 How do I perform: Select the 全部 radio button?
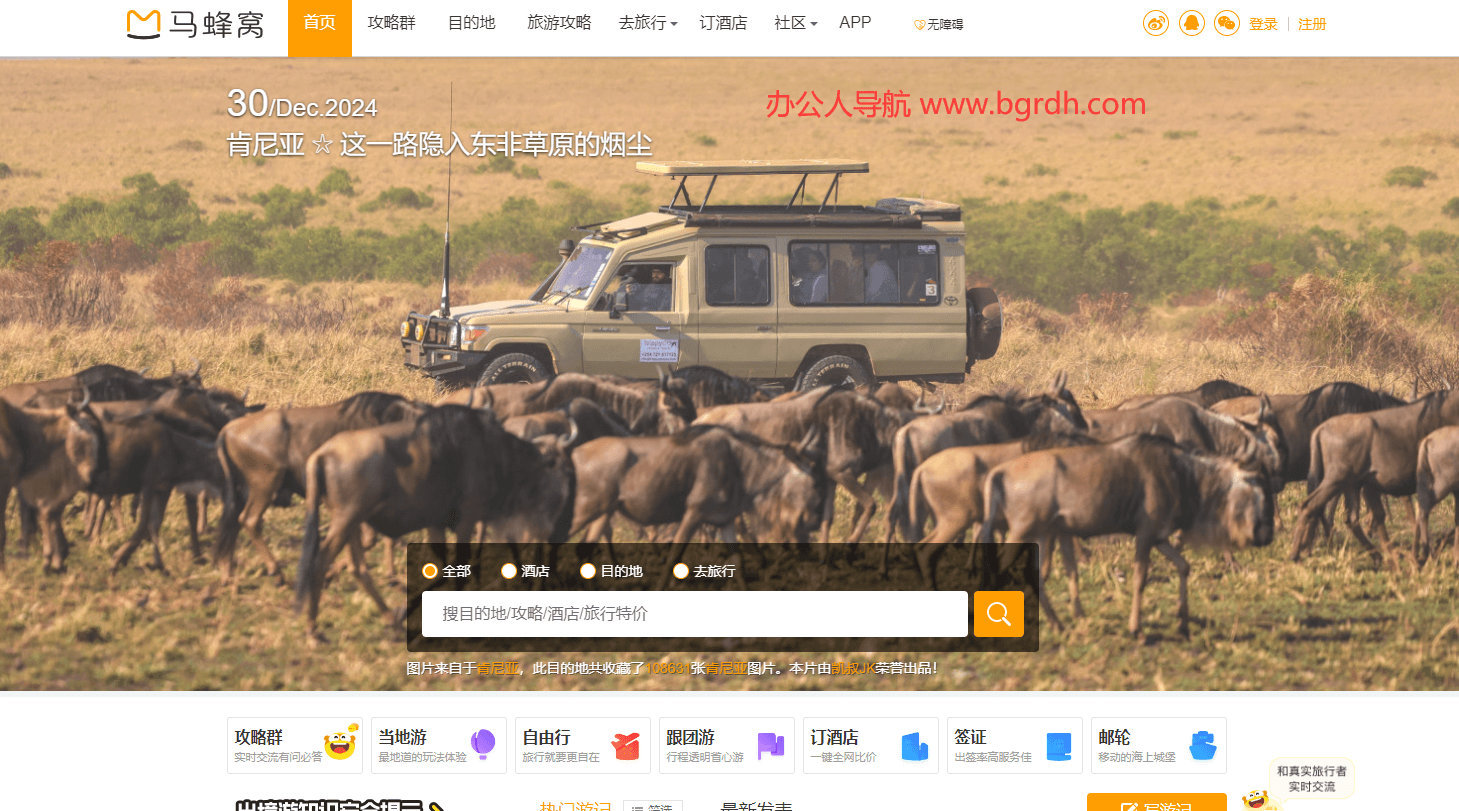tap(430, 571)
